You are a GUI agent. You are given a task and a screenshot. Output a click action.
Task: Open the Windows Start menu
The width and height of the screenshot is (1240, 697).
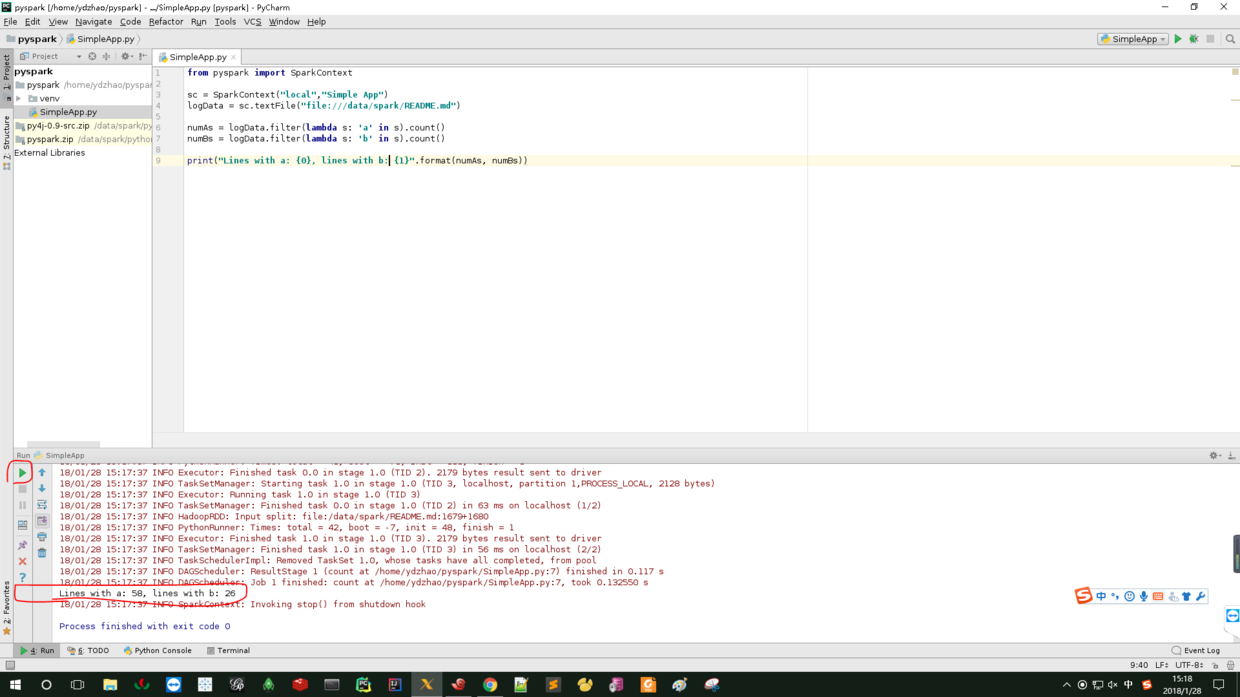(13, 685)
